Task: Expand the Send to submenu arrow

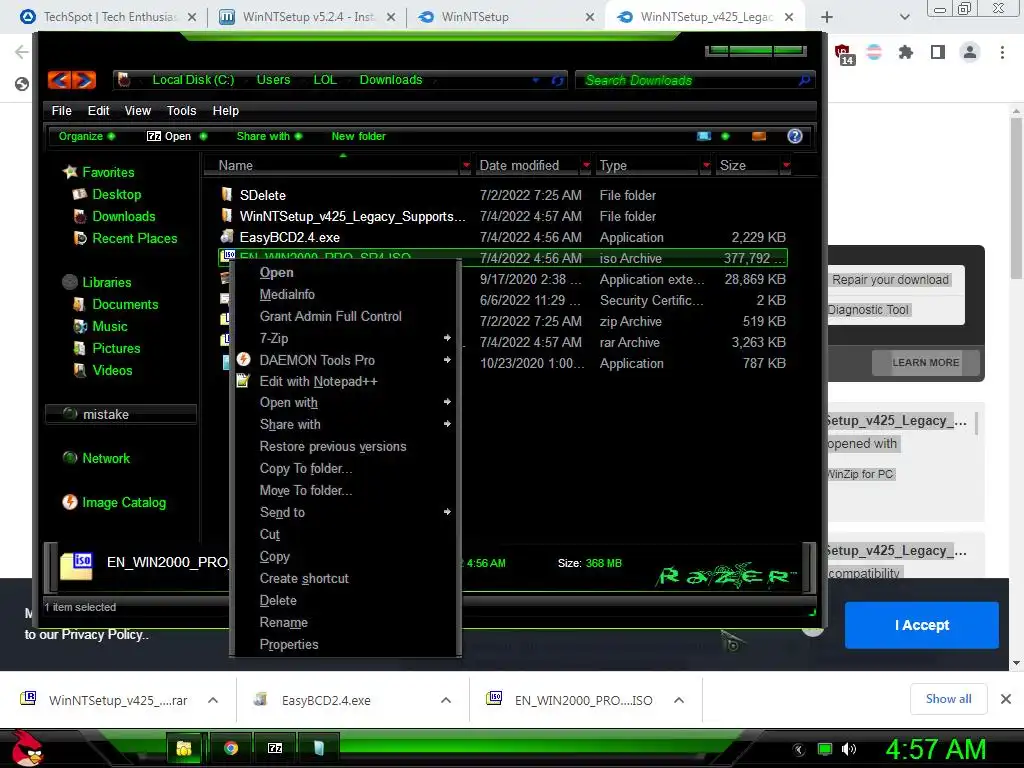Action: pos(447,511)
